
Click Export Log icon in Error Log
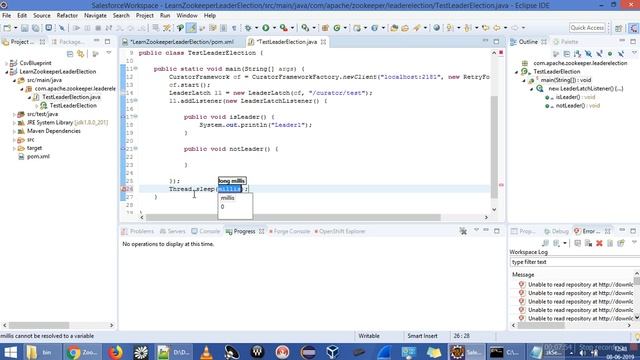coord(545,243)
